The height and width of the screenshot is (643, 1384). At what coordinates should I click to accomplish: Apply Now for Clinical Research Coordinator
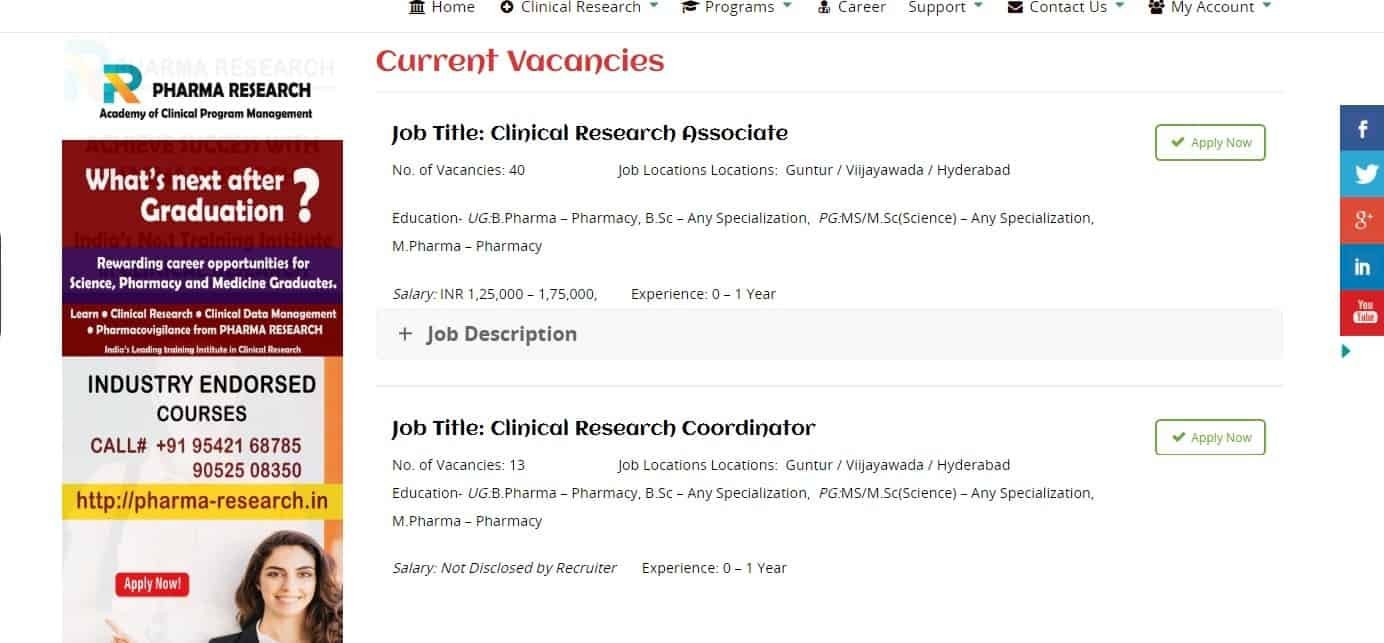[x=1210, y=438]
